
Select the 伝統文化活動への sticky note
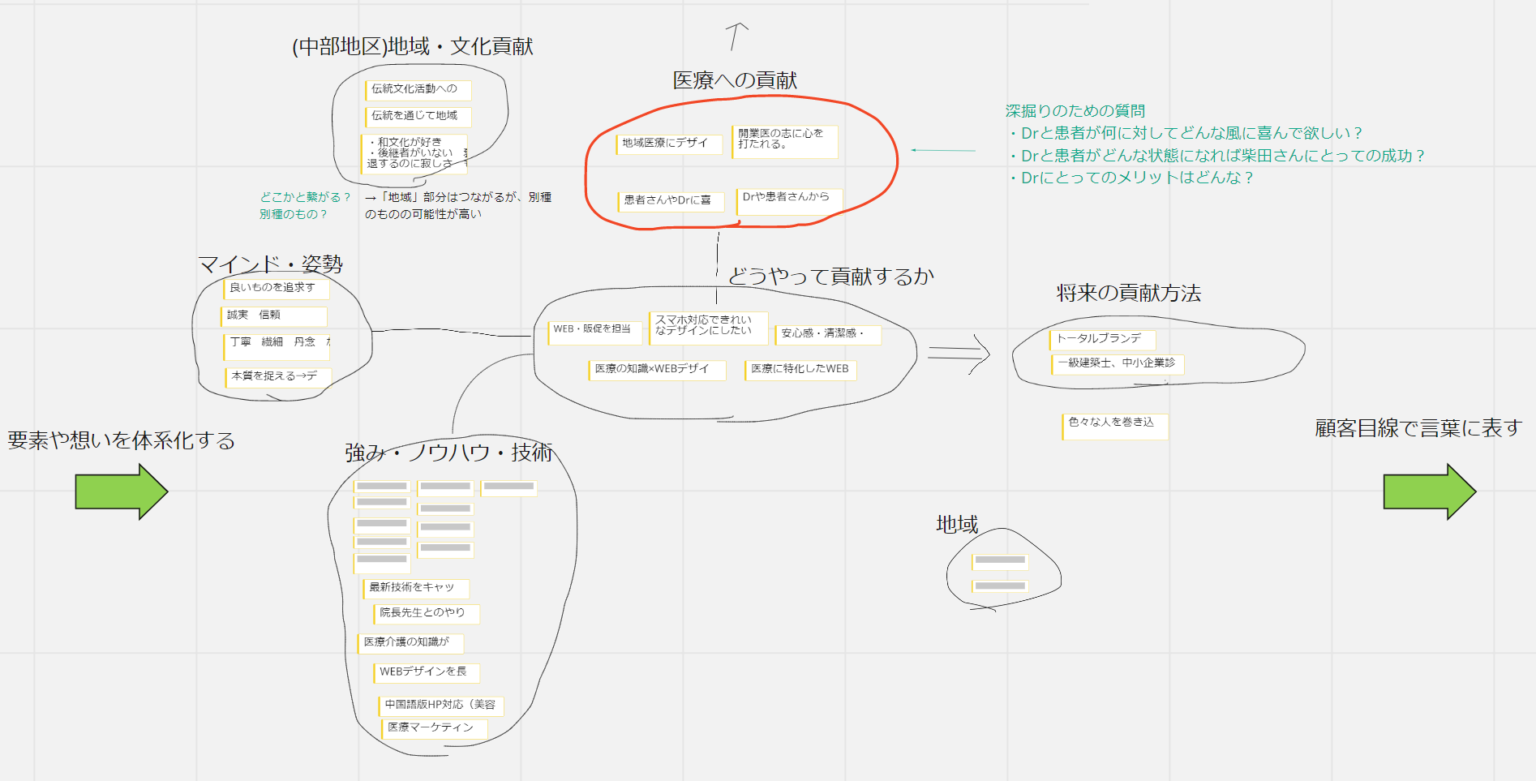point(417,89)
